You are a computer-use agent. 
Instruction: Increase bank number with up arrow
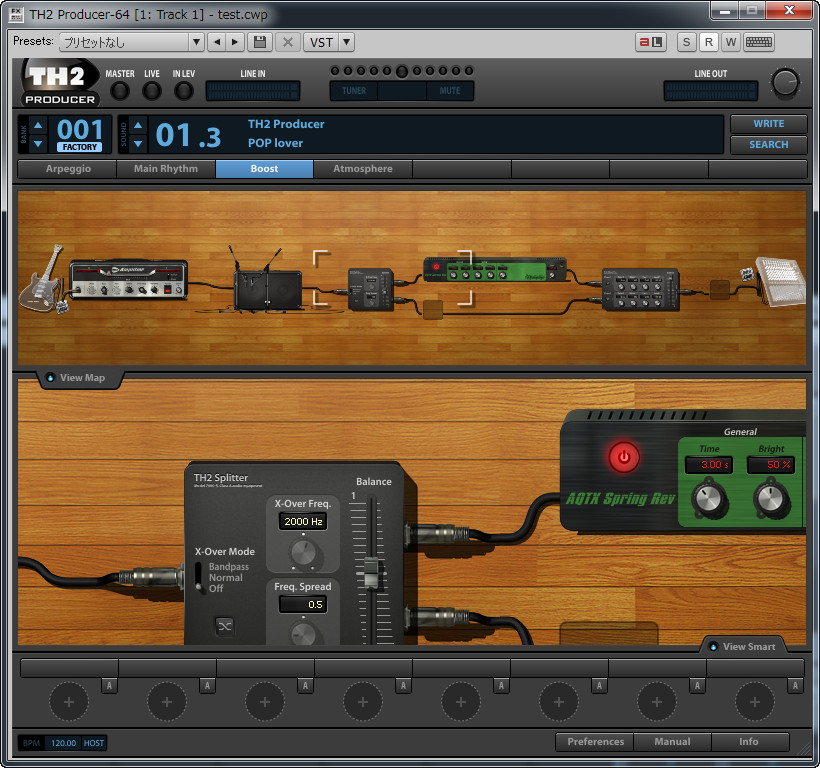(38, 125)
